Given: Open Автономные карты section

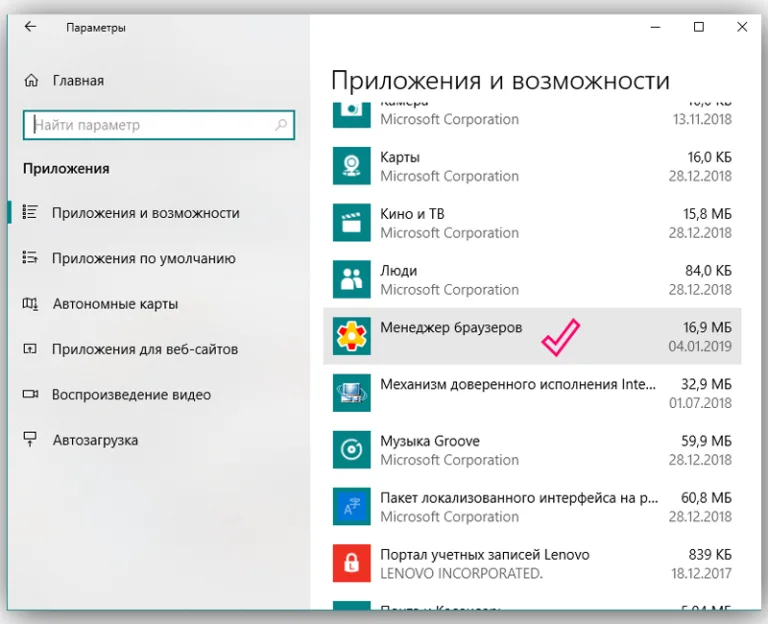Looking at the screenshot, I should [x=116, y=304].
